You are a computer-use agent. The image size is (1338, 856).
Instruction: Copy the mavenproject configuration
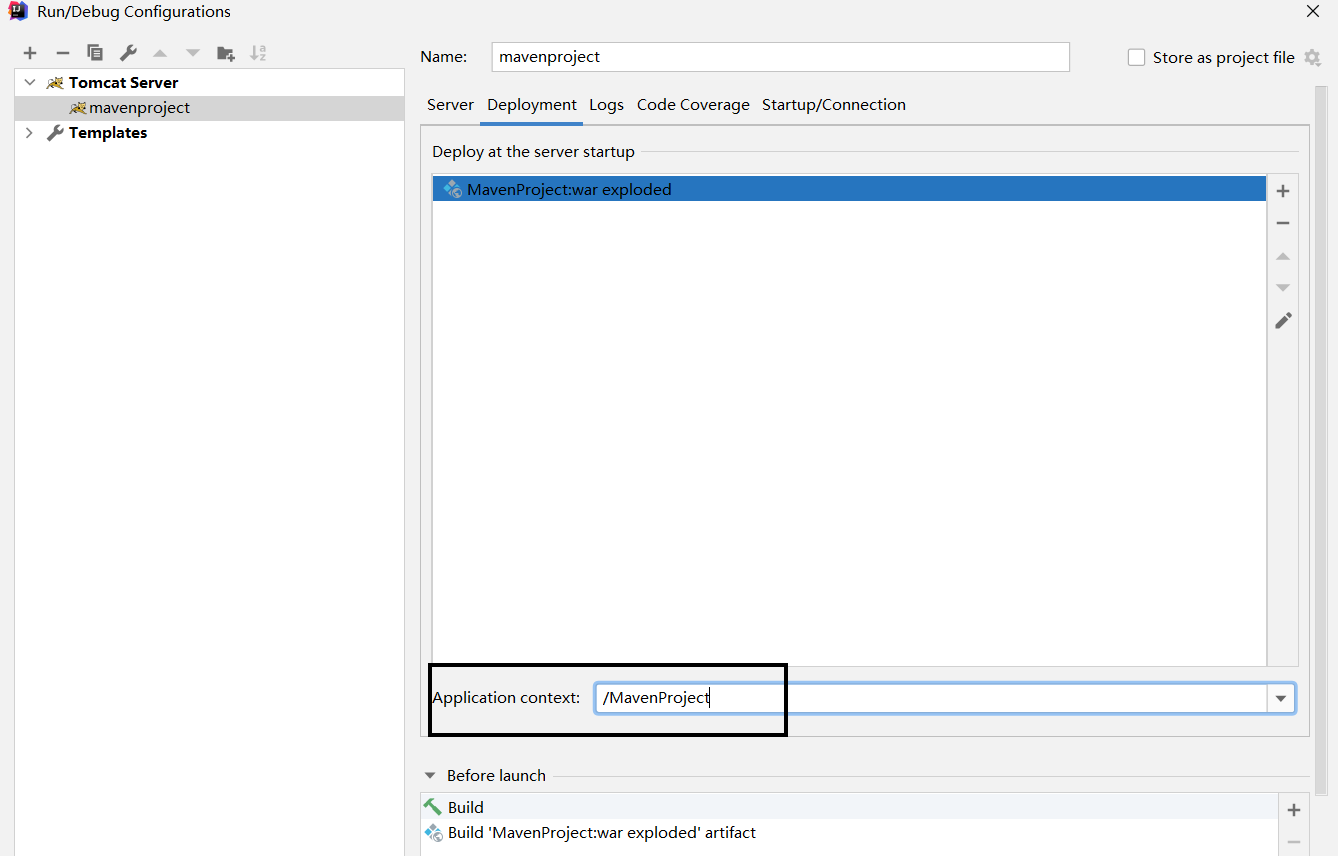95,52
